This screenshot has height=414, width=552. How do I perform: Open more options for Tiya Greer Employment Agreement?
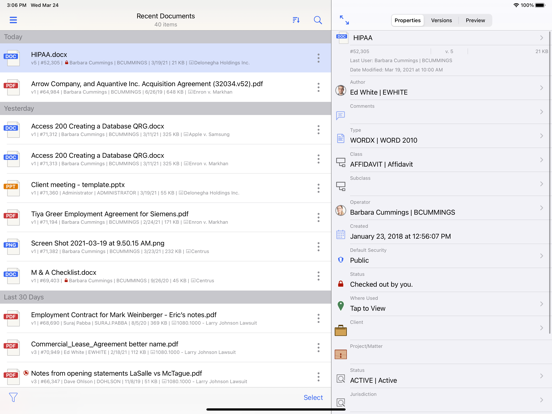318,217
